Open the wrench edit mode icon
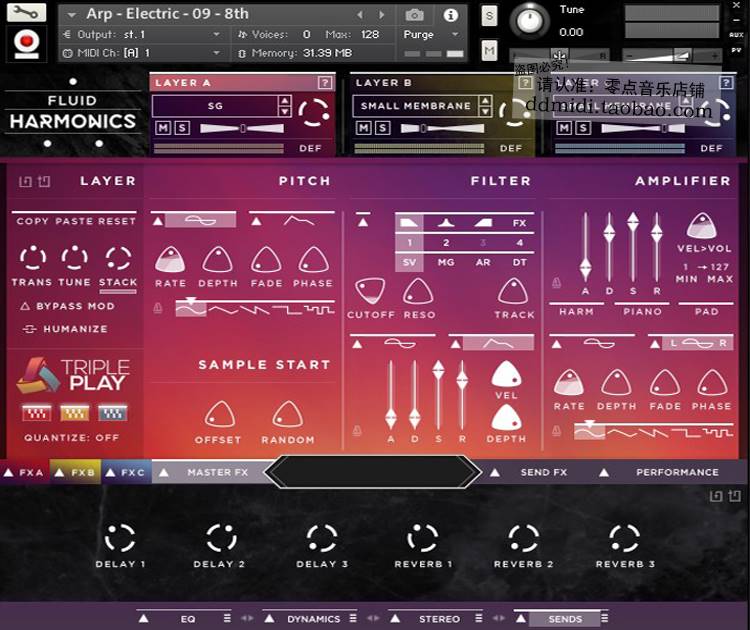This screenshot has height=630, width=750. 26,12
